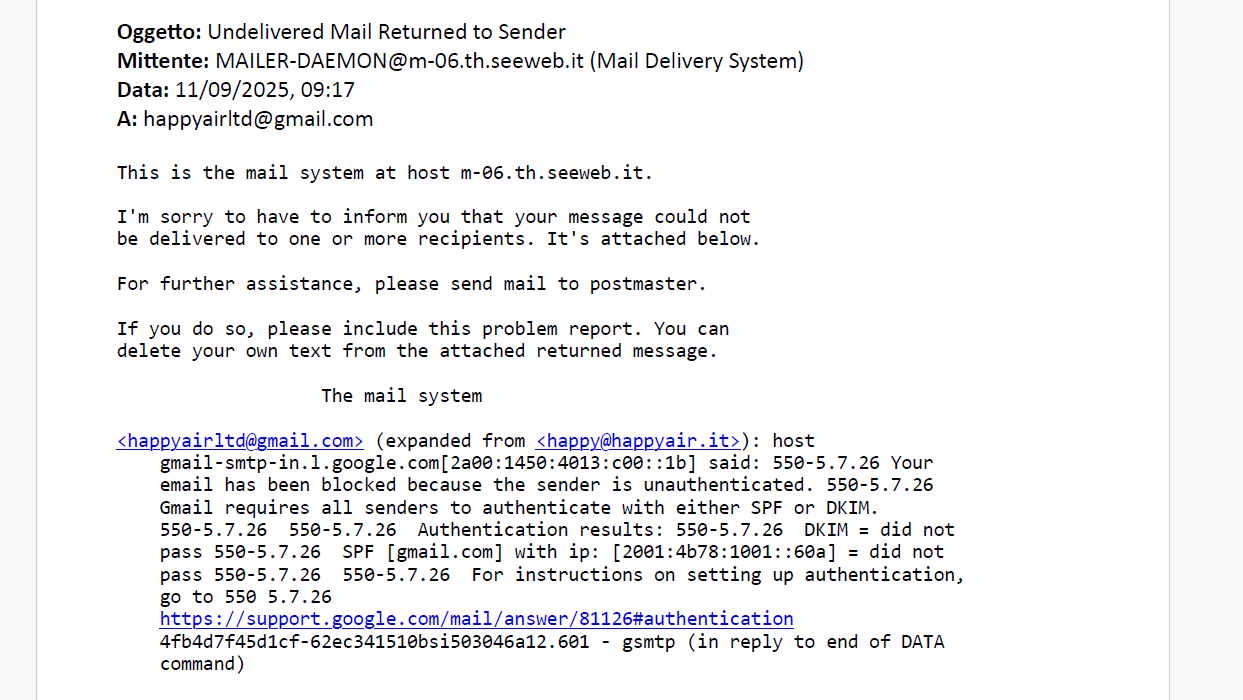Click the centered text The mail system

pos(401,396)
